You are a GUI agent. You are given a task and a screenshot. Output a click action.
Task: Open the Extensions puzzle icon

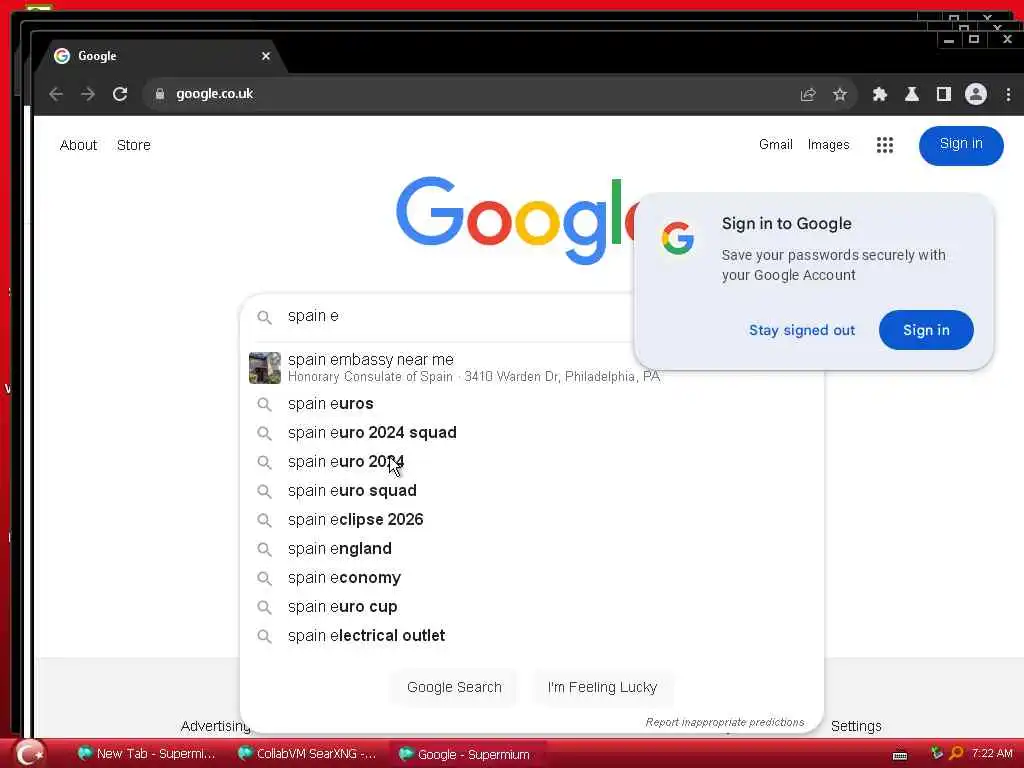pos(880,94)
